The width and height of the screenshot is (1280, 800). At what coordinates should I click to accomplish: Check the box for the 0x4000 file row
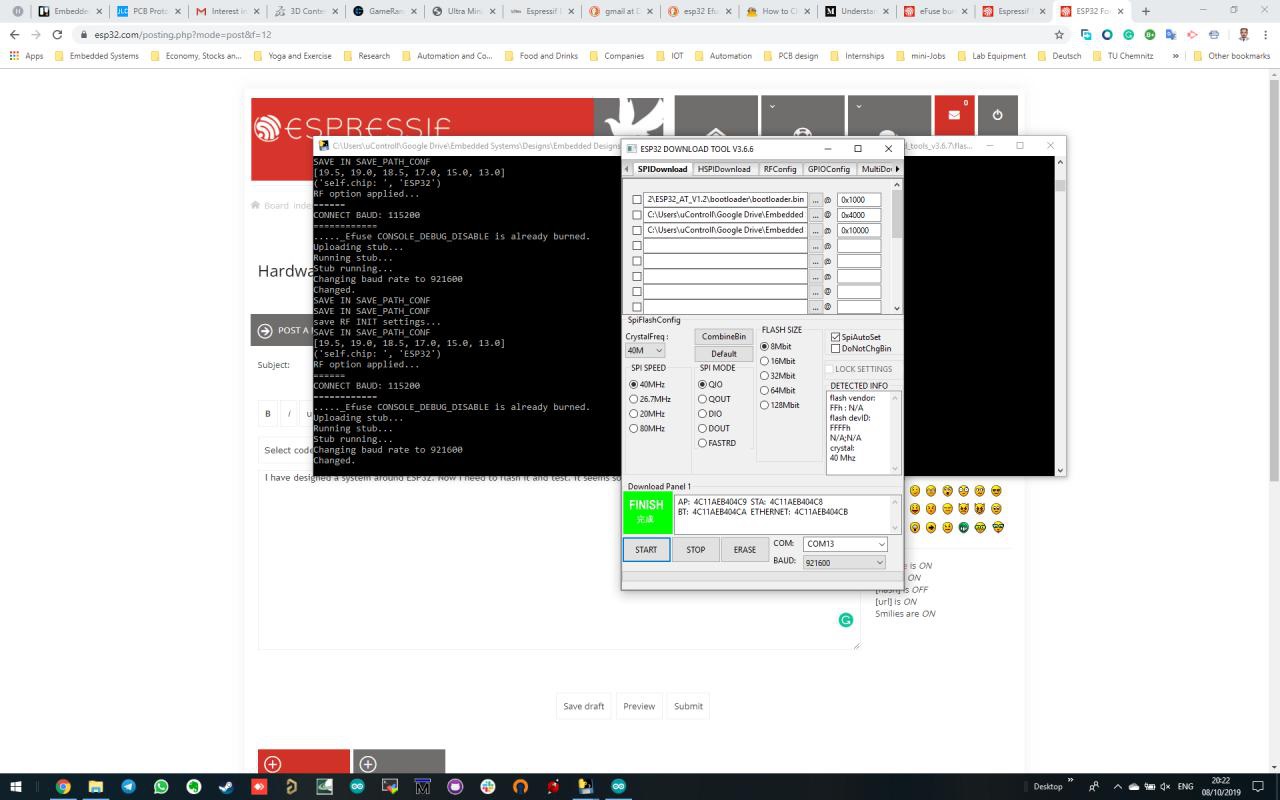click(637, 215)
